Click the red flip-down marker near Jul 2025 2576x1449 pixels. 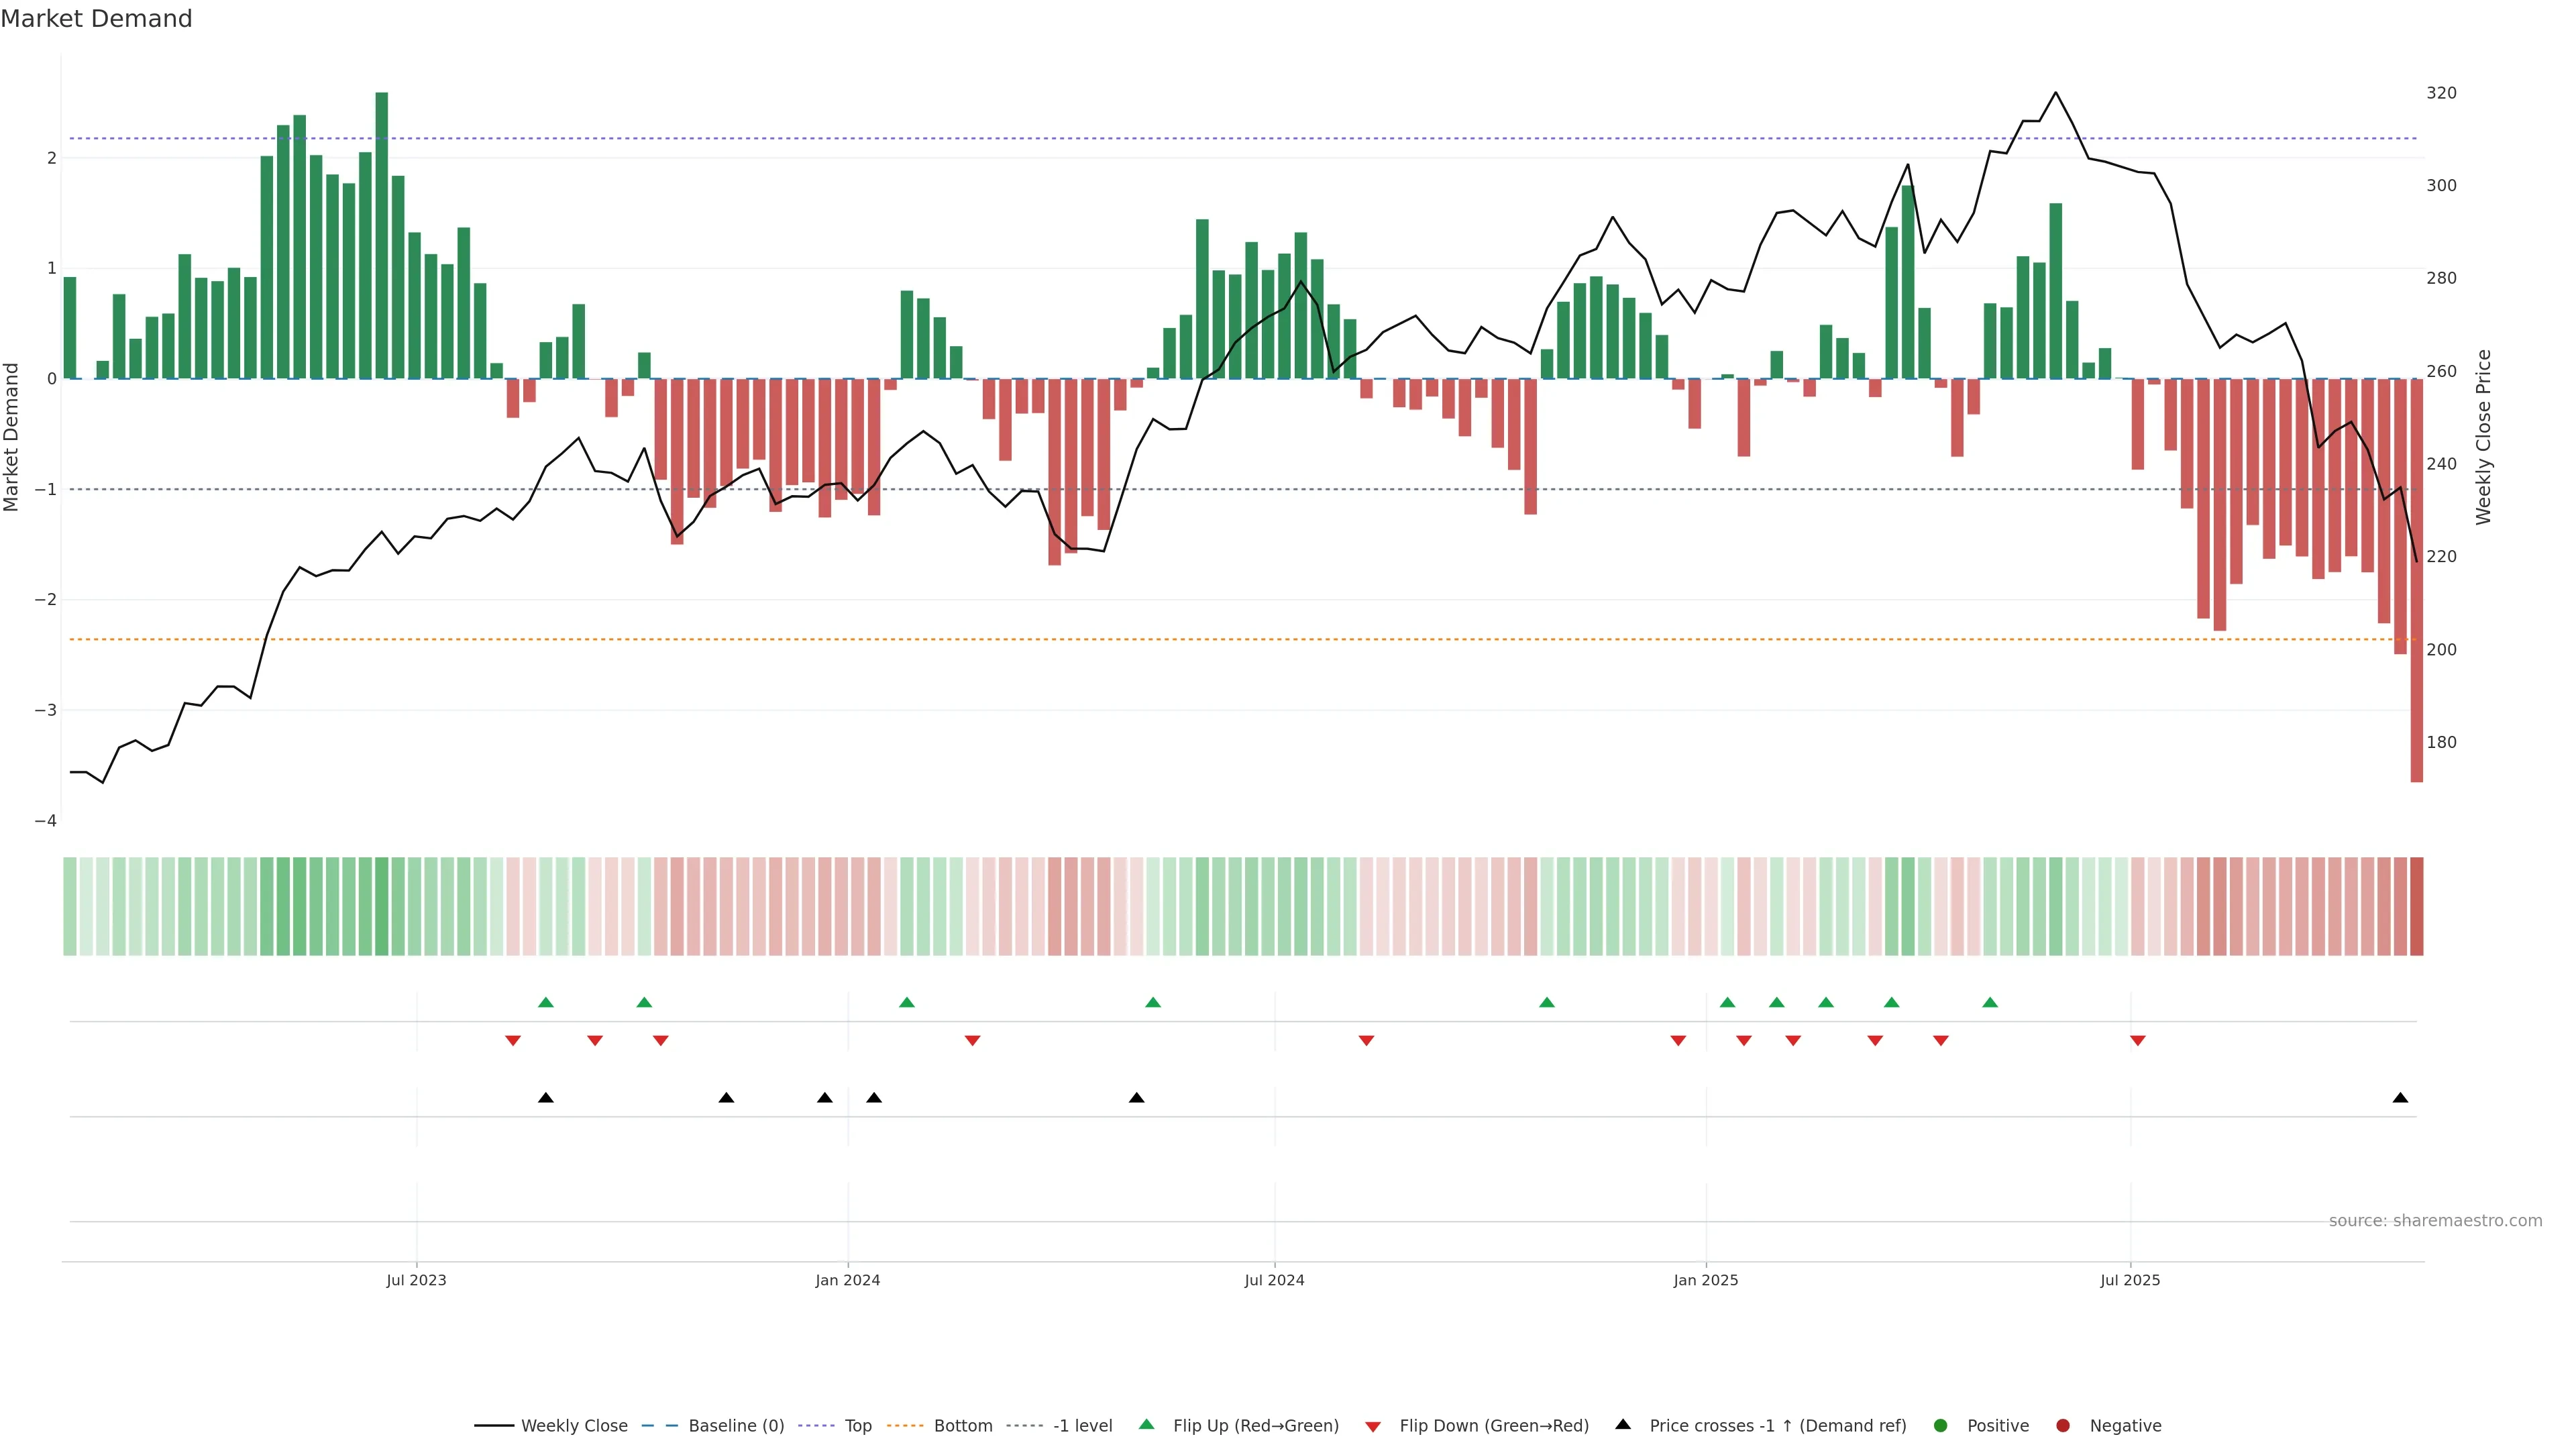pyautogui.click(x=2138, y=1041)
